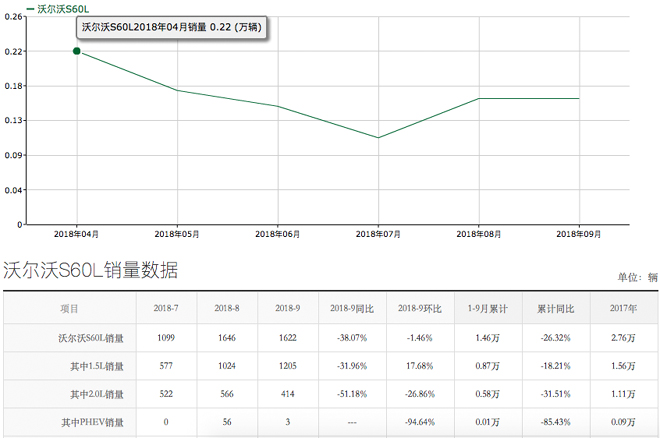Click the 单位：辆 label
This screenshot has height=438, width=660.
click(637, 277)
